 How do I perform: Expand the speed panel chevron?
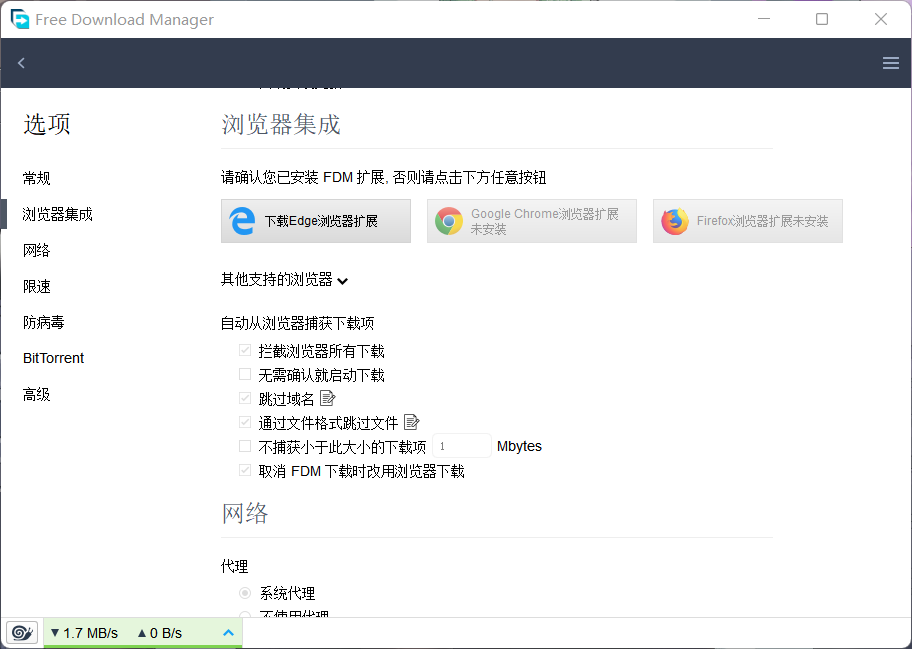coord(229,633)
